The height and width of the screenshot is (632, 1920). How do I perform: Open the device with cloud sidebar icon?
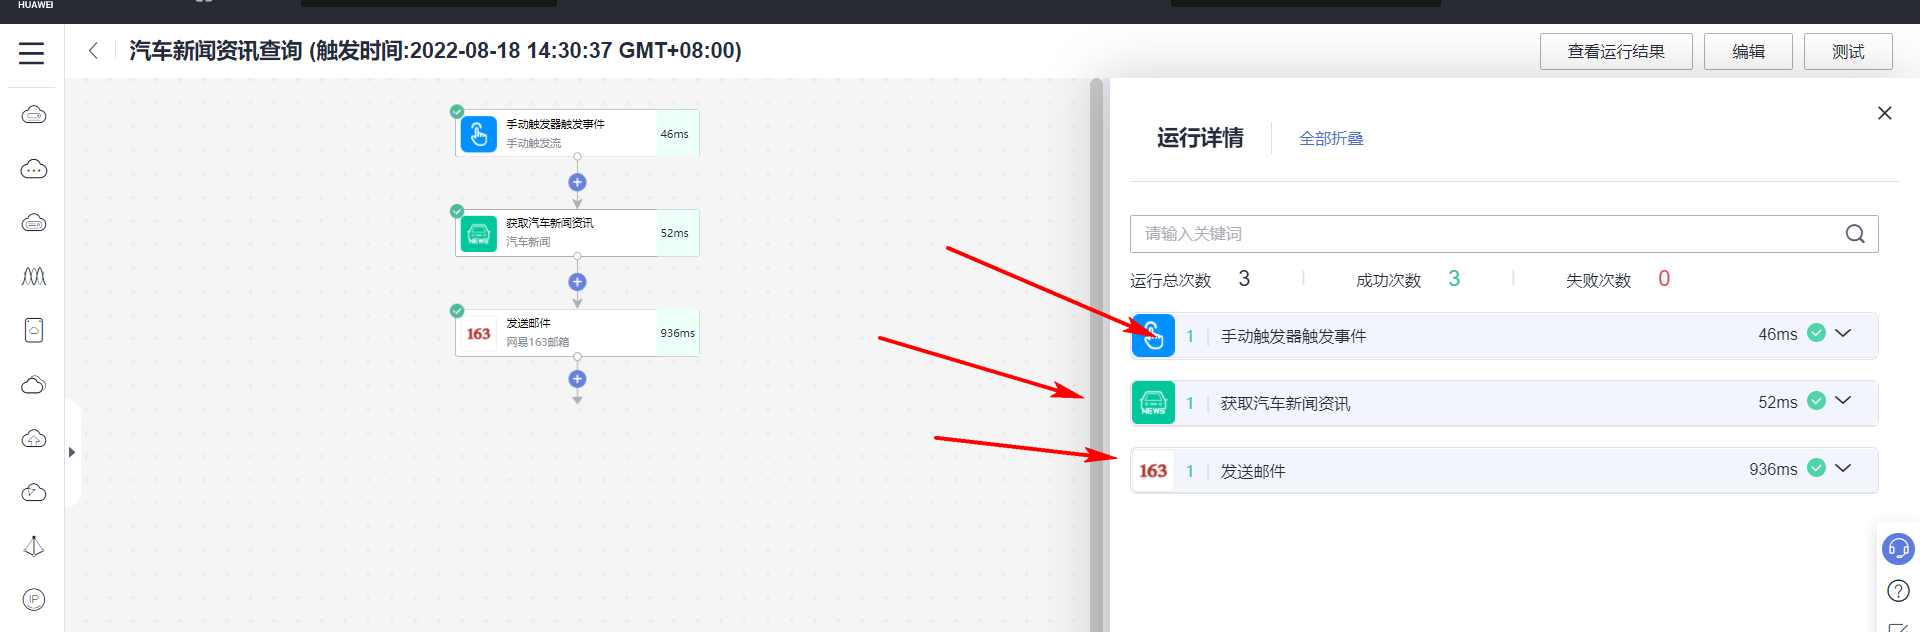coord(34,330)
